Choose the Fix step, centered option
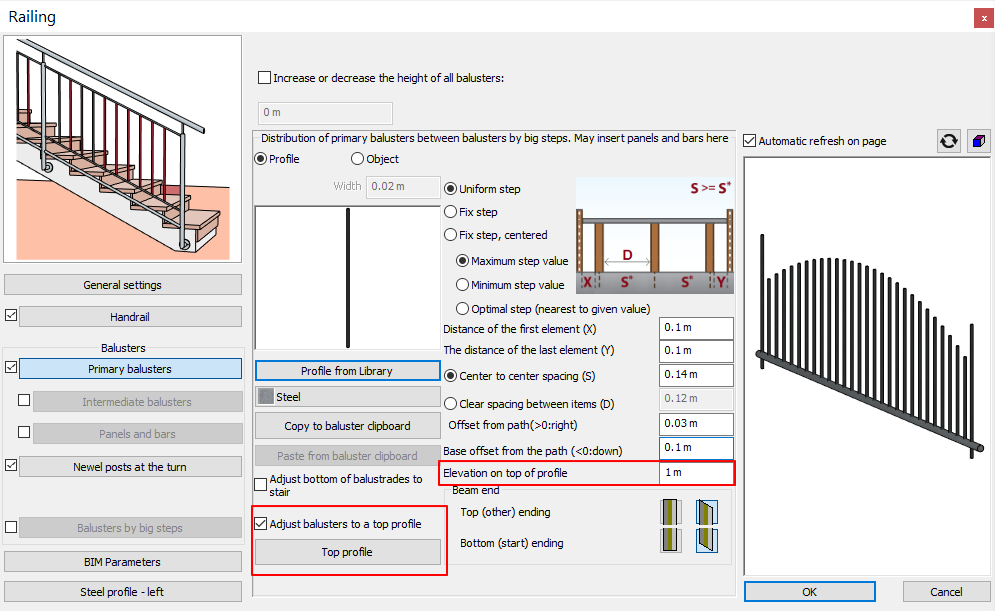This screenshot has width=995, height=611. [x=450, y=235]
